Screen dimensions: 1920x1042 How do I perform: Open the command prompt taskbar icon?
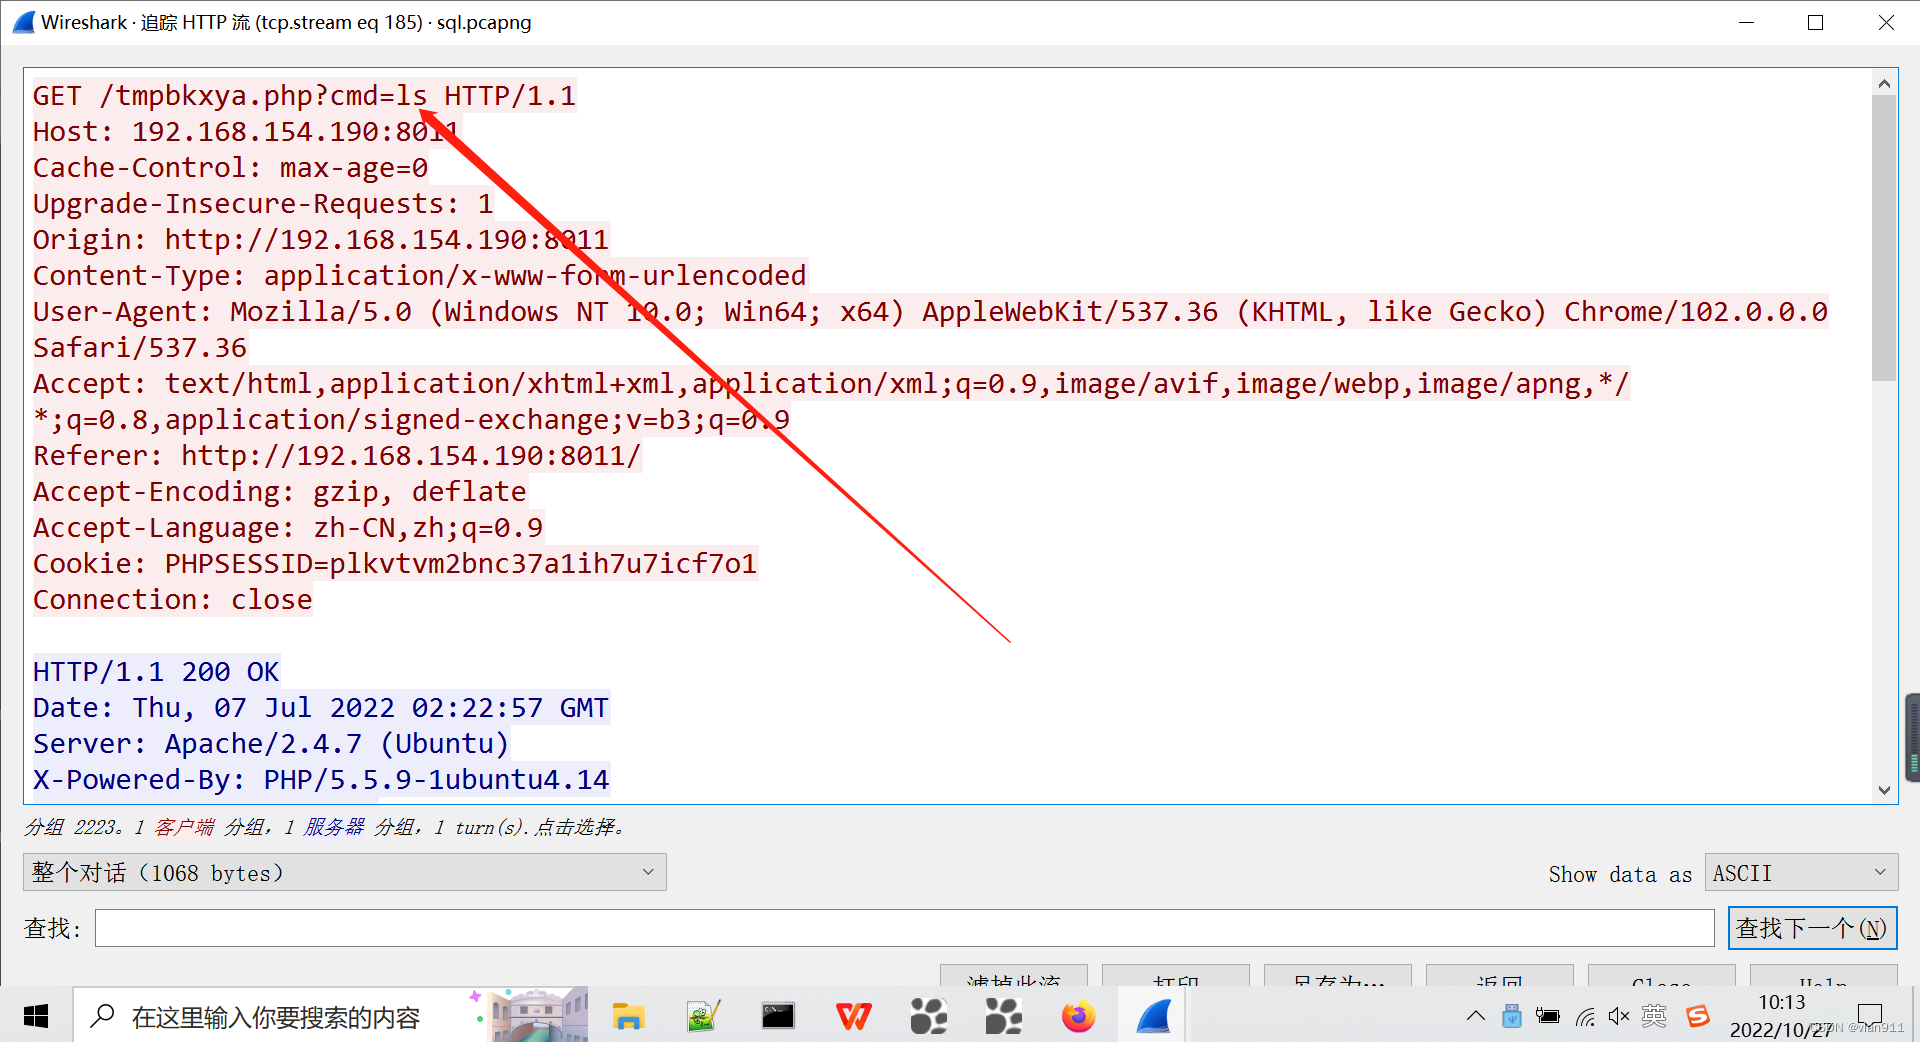(778, 1017)
